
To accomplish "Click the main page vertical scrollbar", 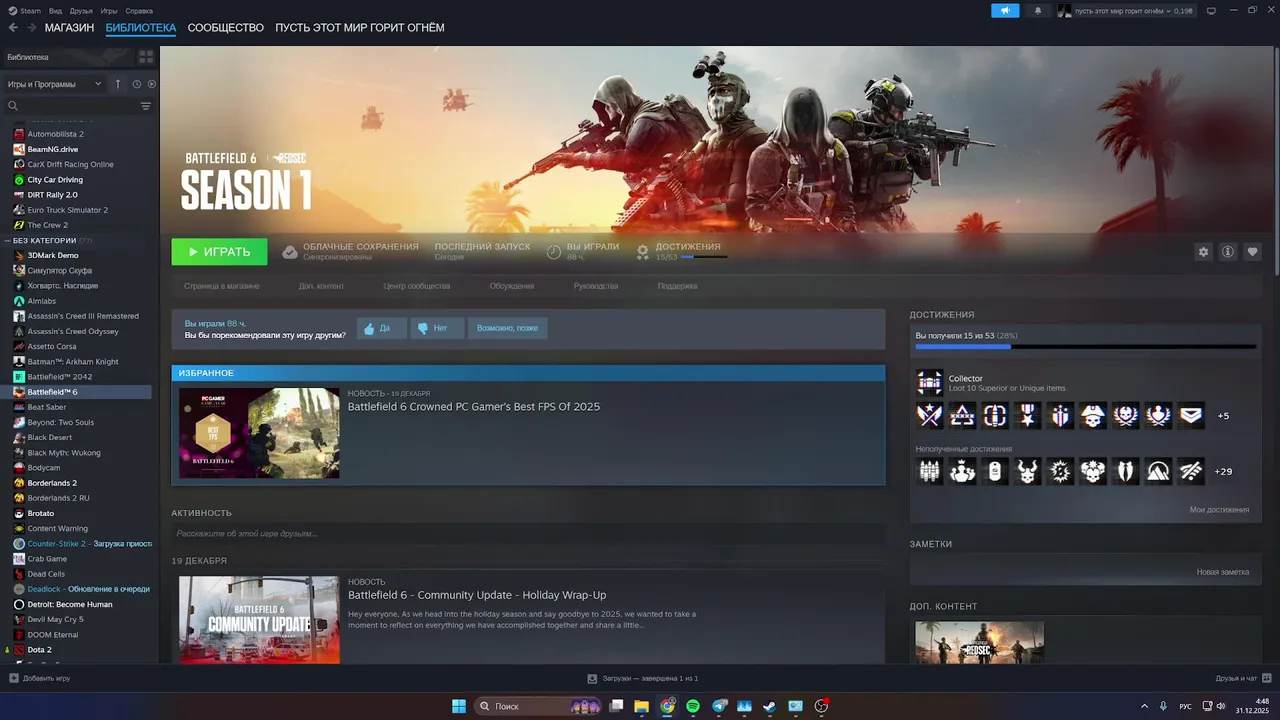I will 1276,160.
